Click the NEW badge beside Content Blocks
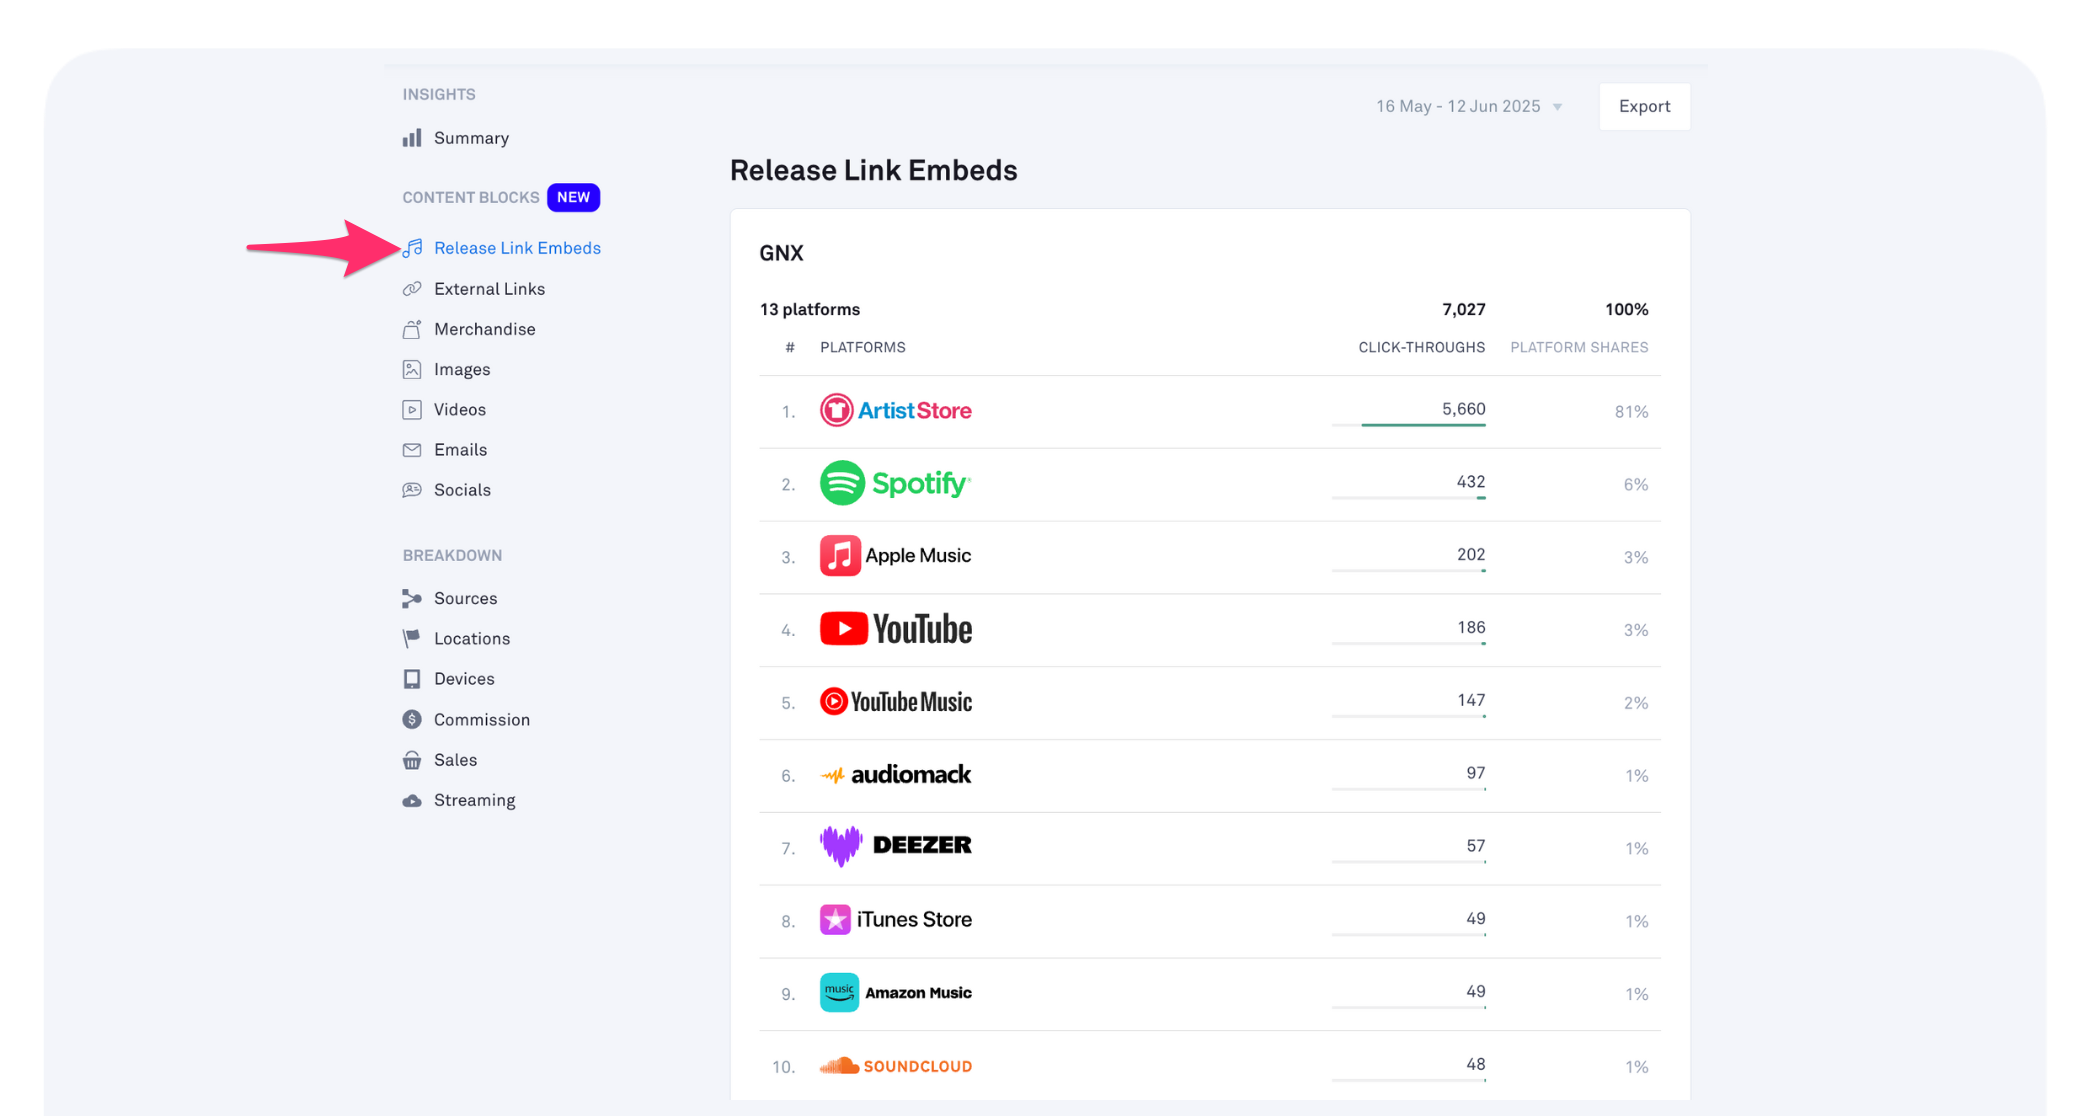This screenshot has height=1116, width=2092. (x=573, y=197)
